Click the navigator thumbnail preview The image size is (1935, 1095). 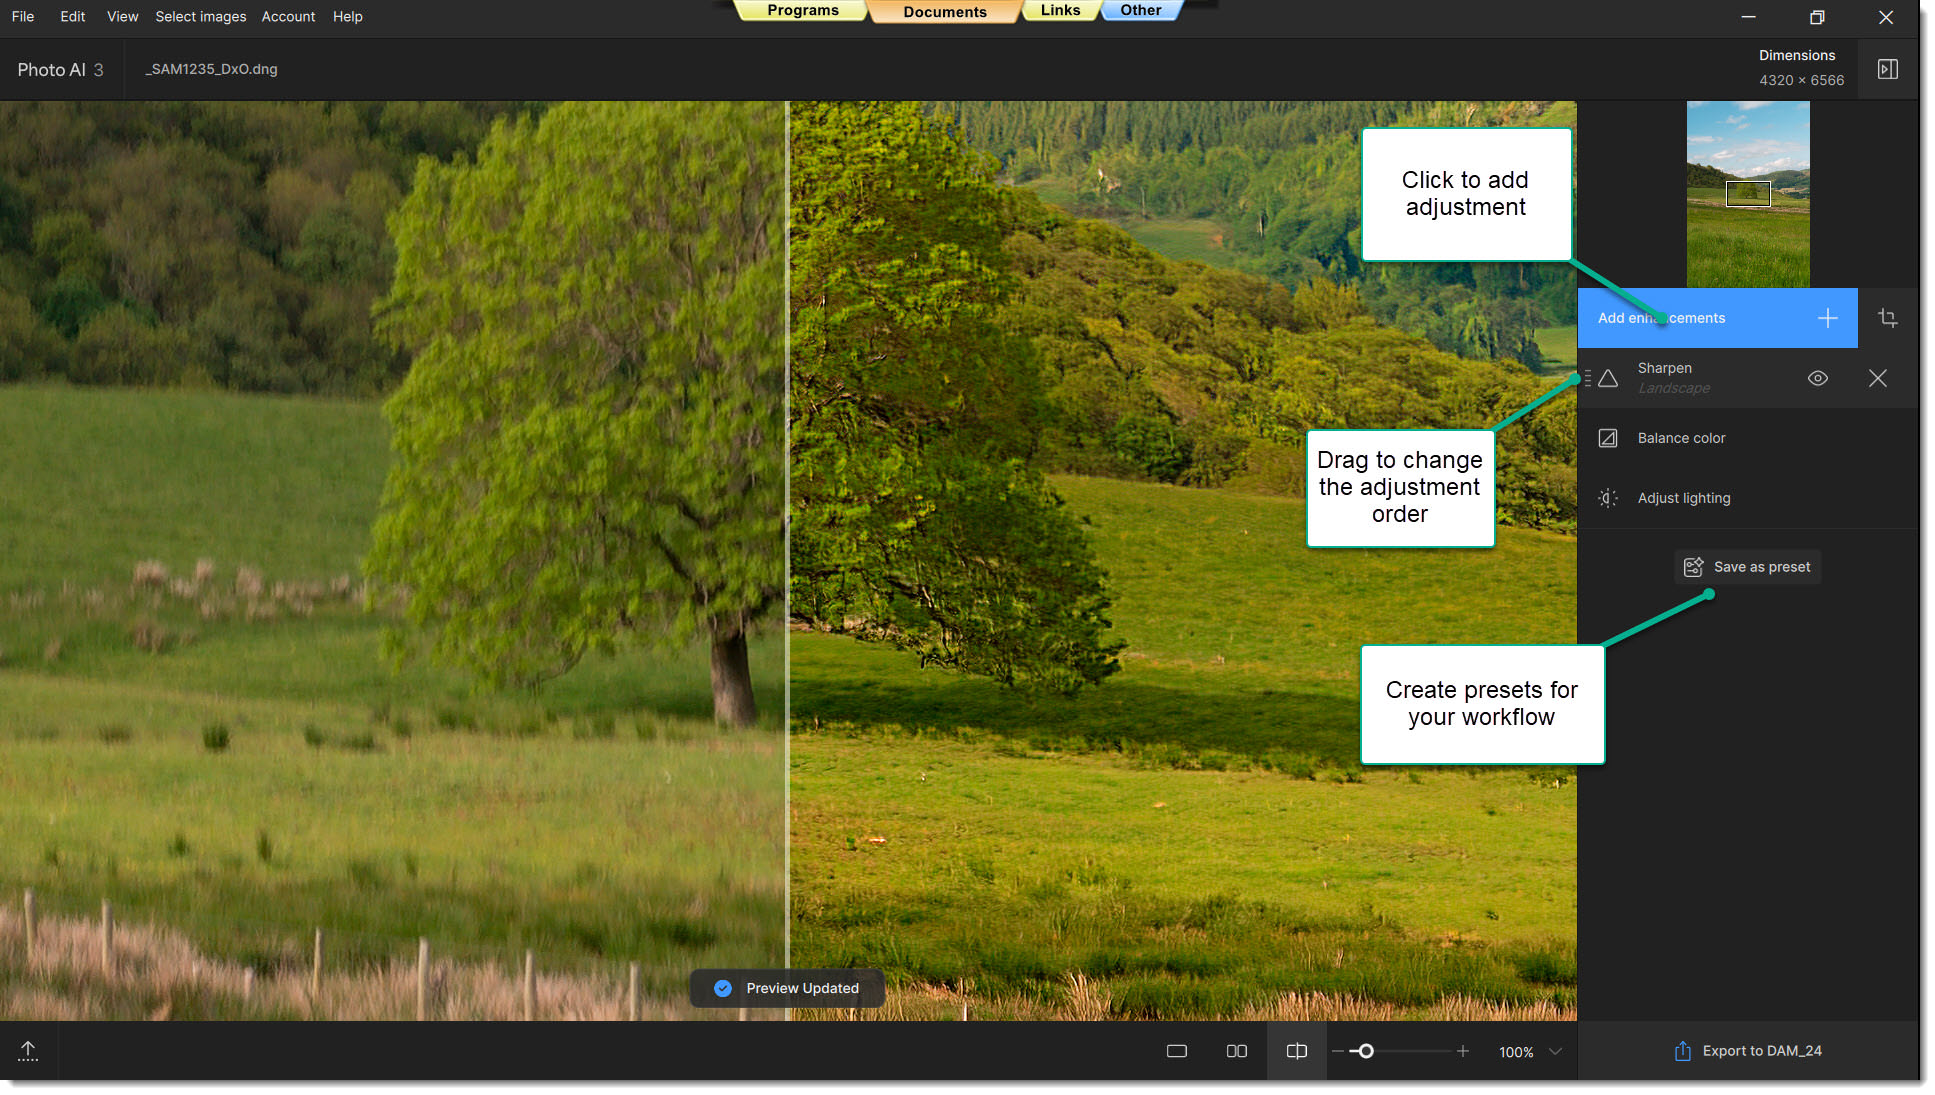coord(1747,194)
